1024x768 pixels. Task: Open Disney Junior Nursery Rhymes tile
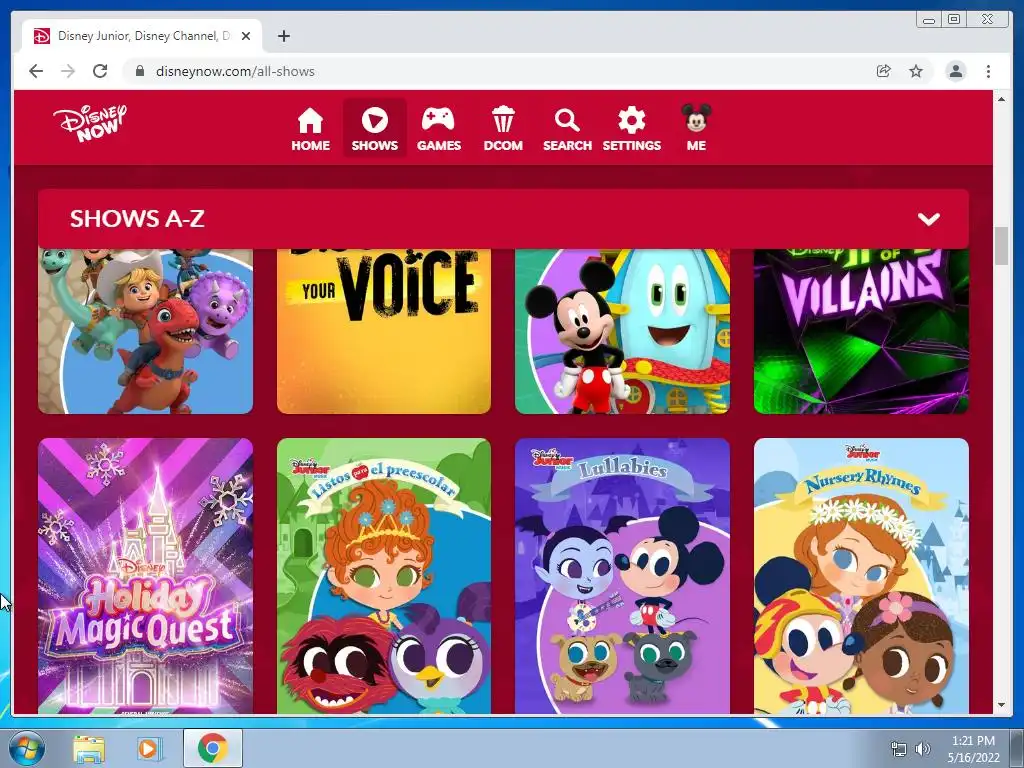[x=861, y=576]
